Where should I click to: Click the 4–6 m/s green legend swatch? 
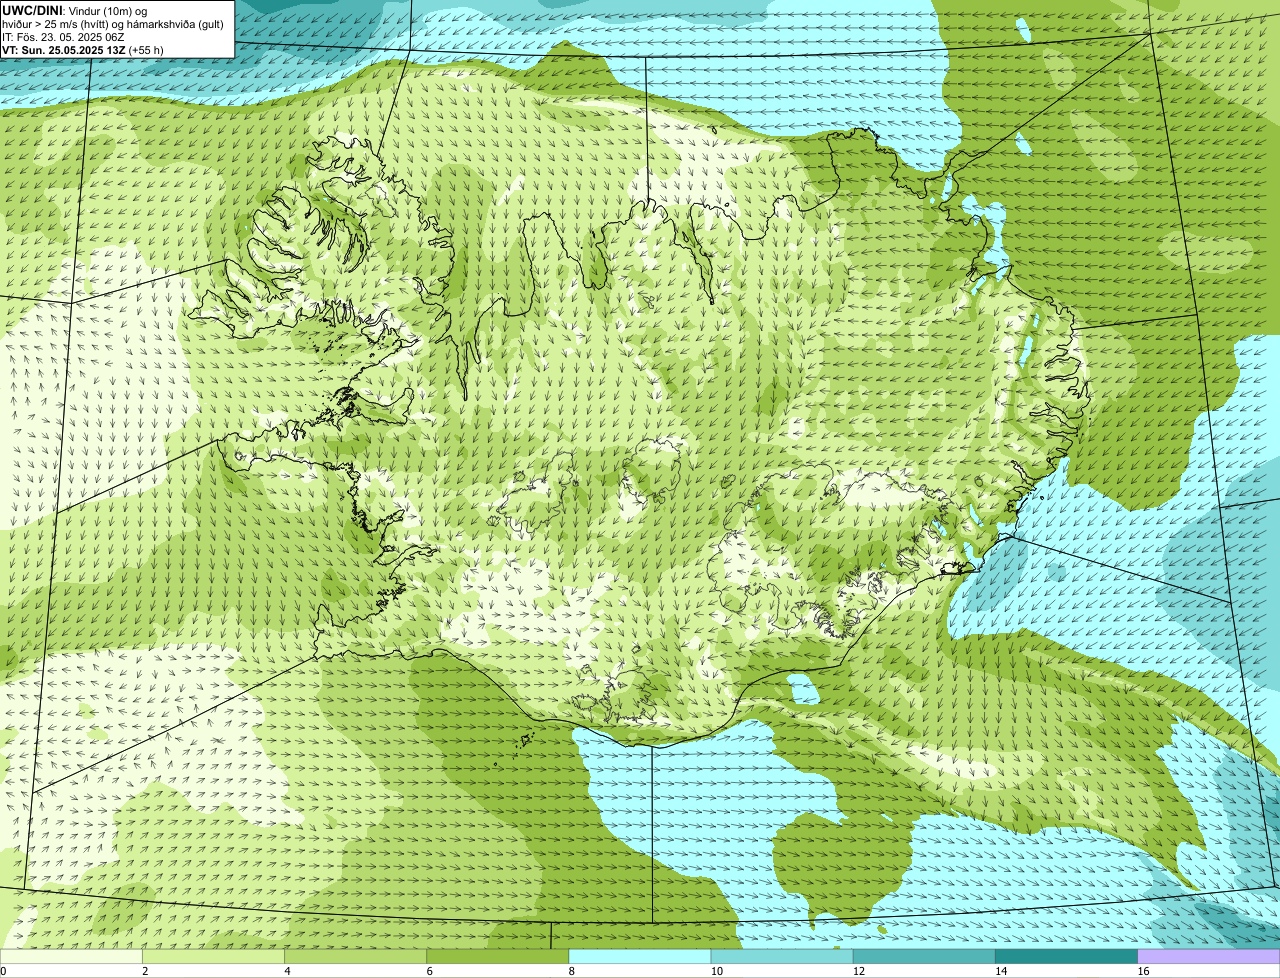tap(356, 956)
